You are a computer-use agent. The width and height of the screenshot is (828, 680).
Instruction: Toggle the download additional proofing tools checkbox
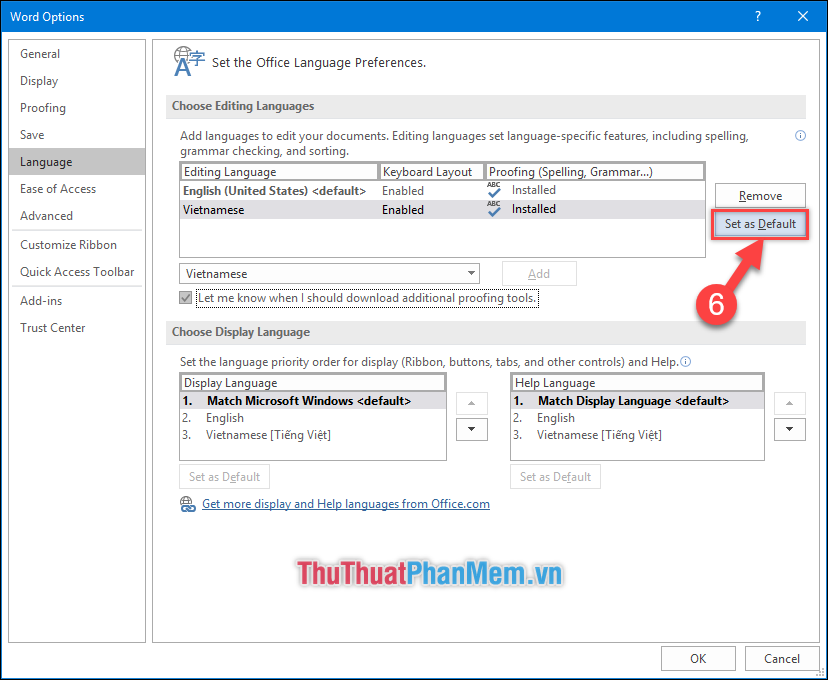point(185,298)
